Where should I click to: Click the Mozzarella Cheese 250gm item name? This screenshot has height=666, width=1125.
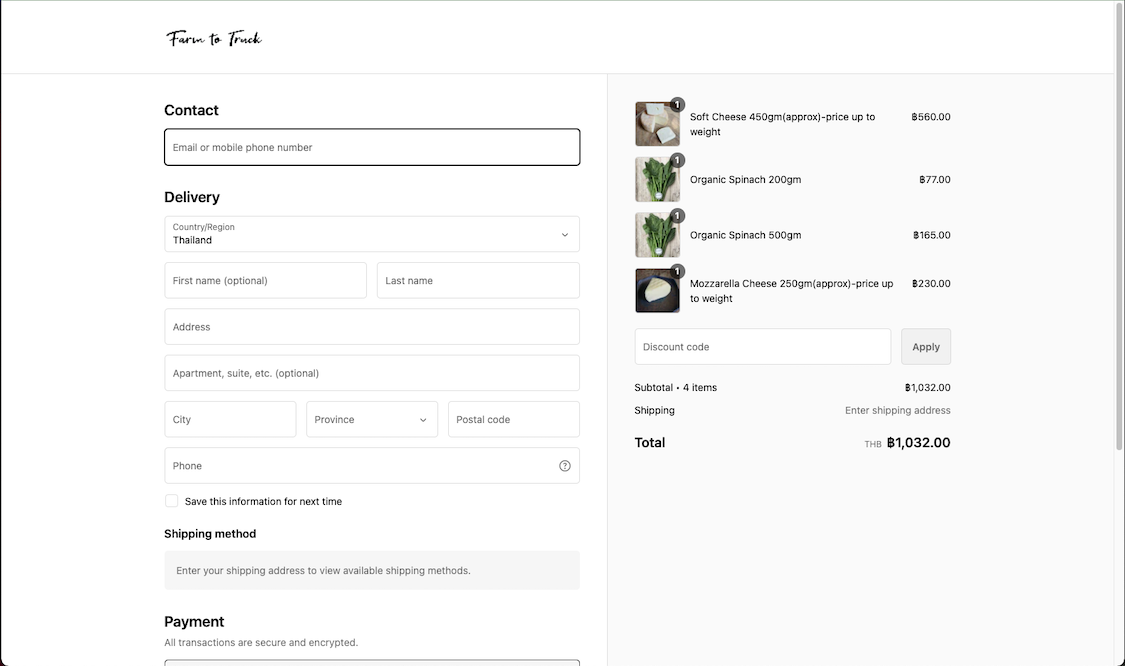(791, 291)
